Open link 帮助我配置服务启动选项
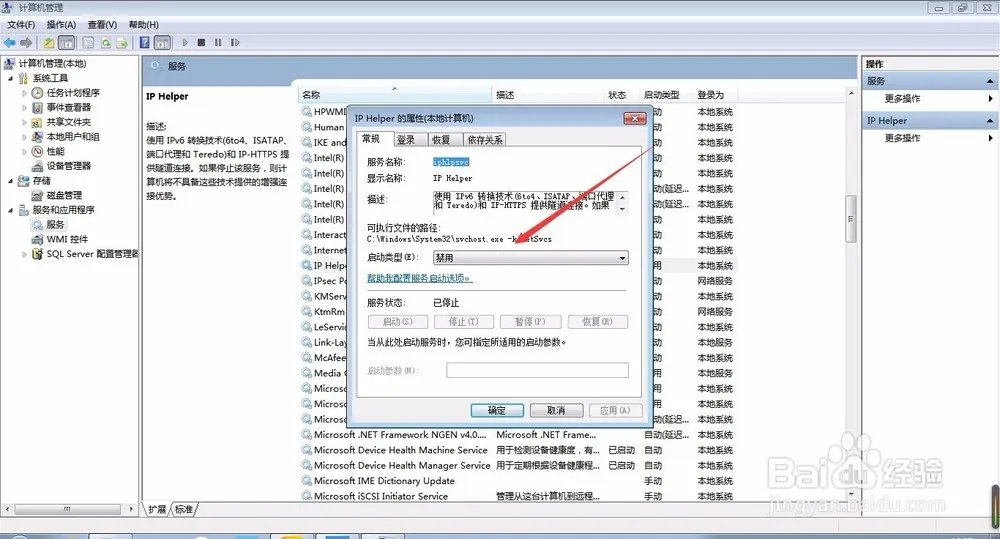1000x539 pixels. (x=420, y=278)
